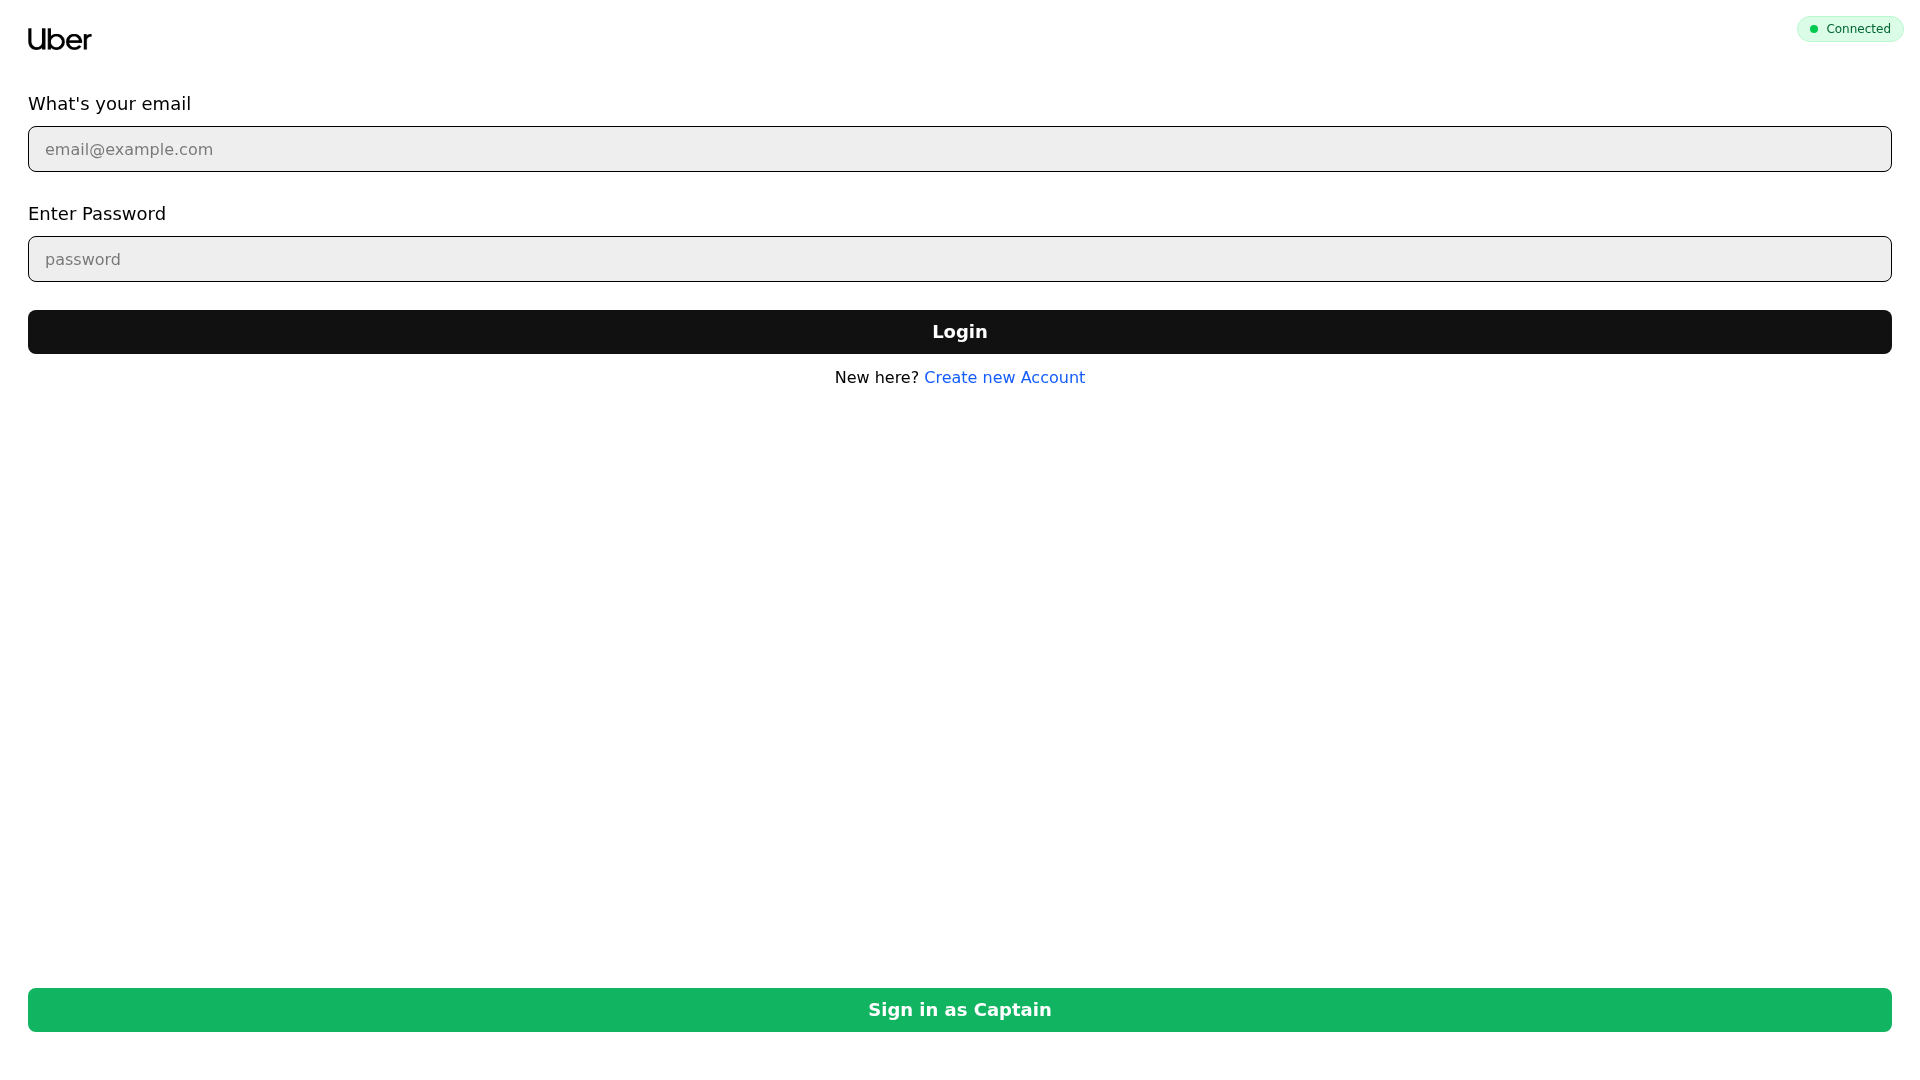The image size is (1920, 1080).
Task: Choose Sign in as Captain
Action: 960,1010
